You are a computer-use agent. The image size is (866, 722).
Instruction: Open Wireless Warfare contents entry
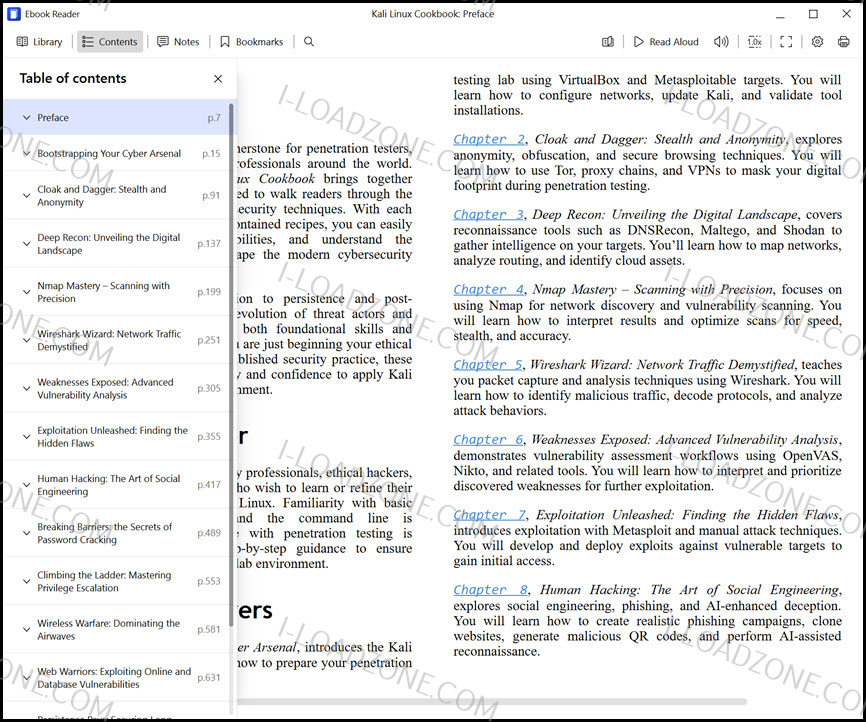click(117, 629)
